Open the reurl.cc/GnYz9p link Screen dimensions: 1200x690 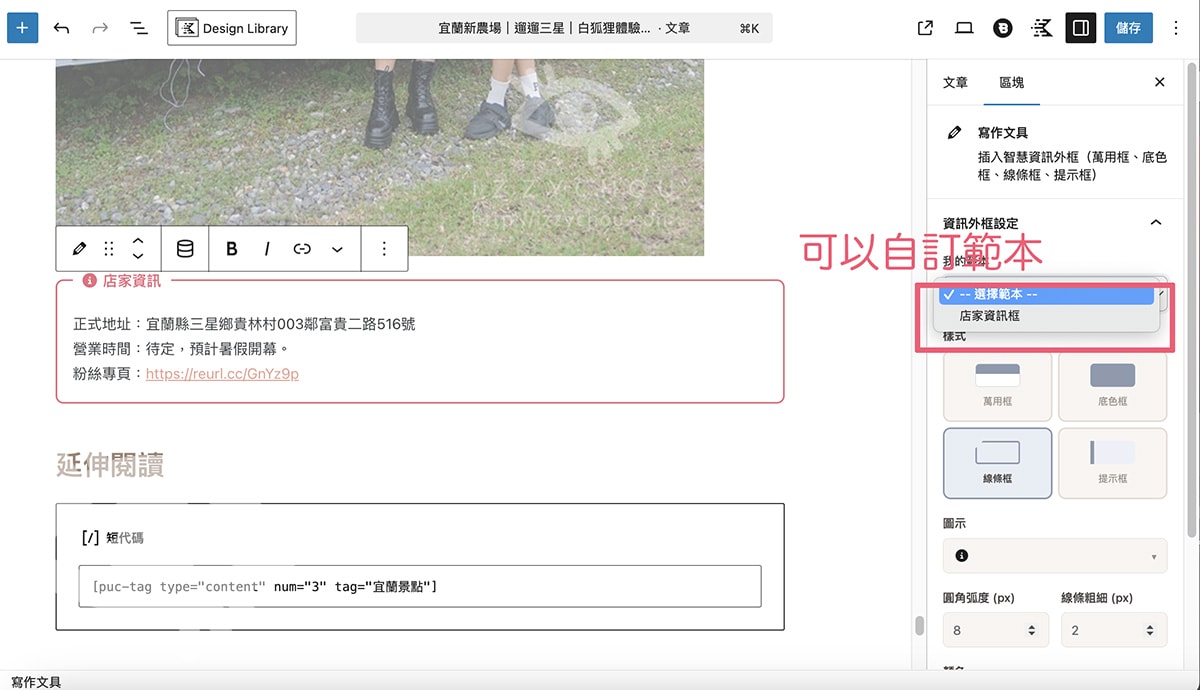click(x=222, y=374)
